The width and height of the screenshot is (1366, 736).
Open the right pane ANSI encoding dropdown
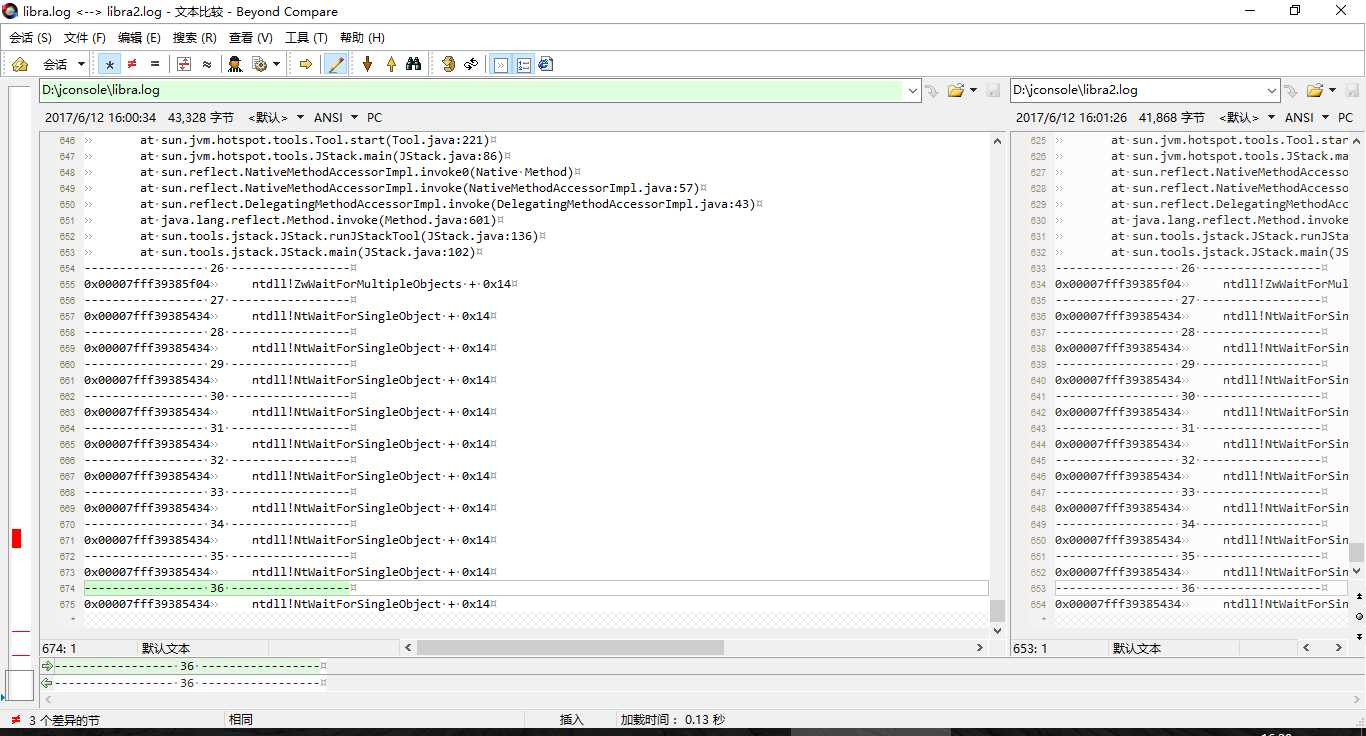(1306, 117)
